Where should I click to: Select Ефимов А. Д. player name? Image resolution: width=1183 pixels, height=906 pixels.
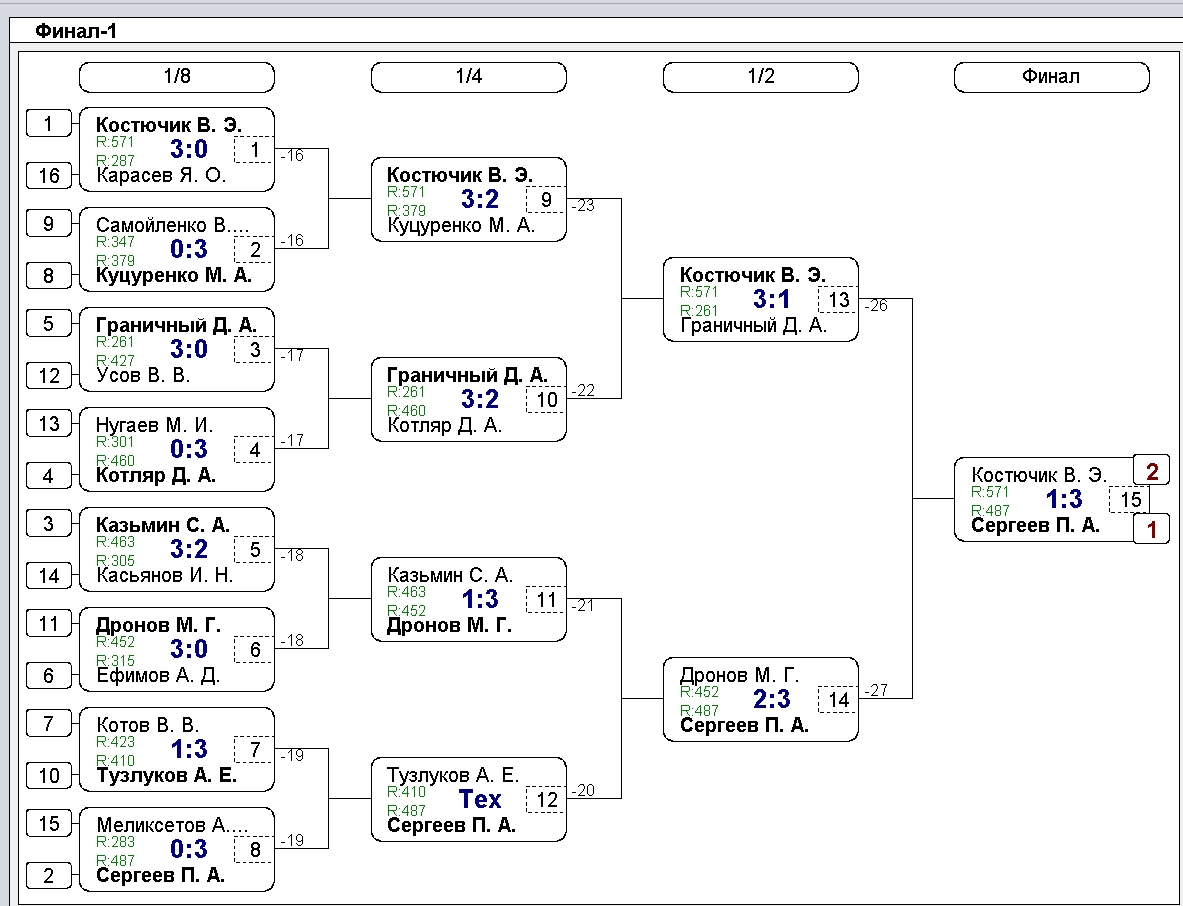pyautogui.click(x=158, y=675)
